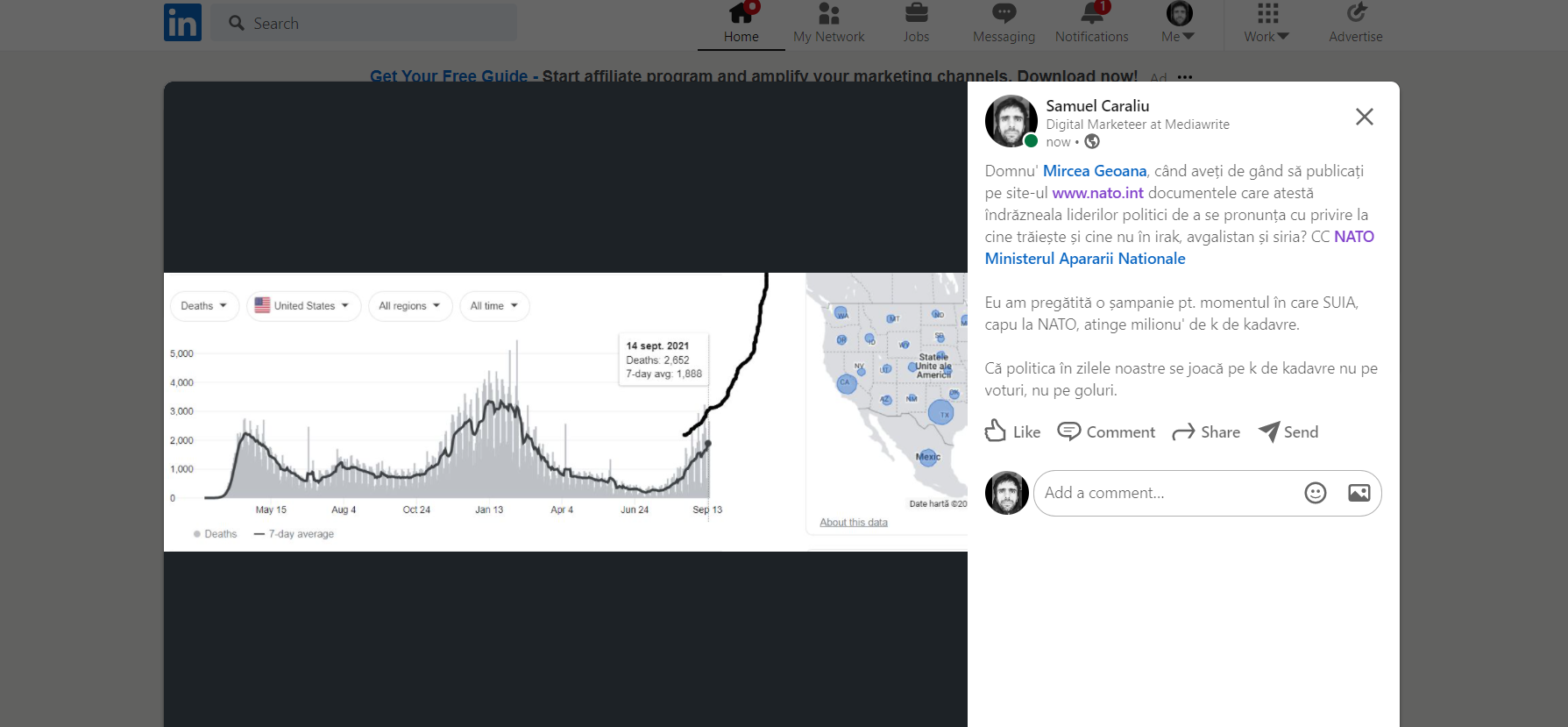Like the post
This screenshot has height=727, width=1568.
(1012, 432)
